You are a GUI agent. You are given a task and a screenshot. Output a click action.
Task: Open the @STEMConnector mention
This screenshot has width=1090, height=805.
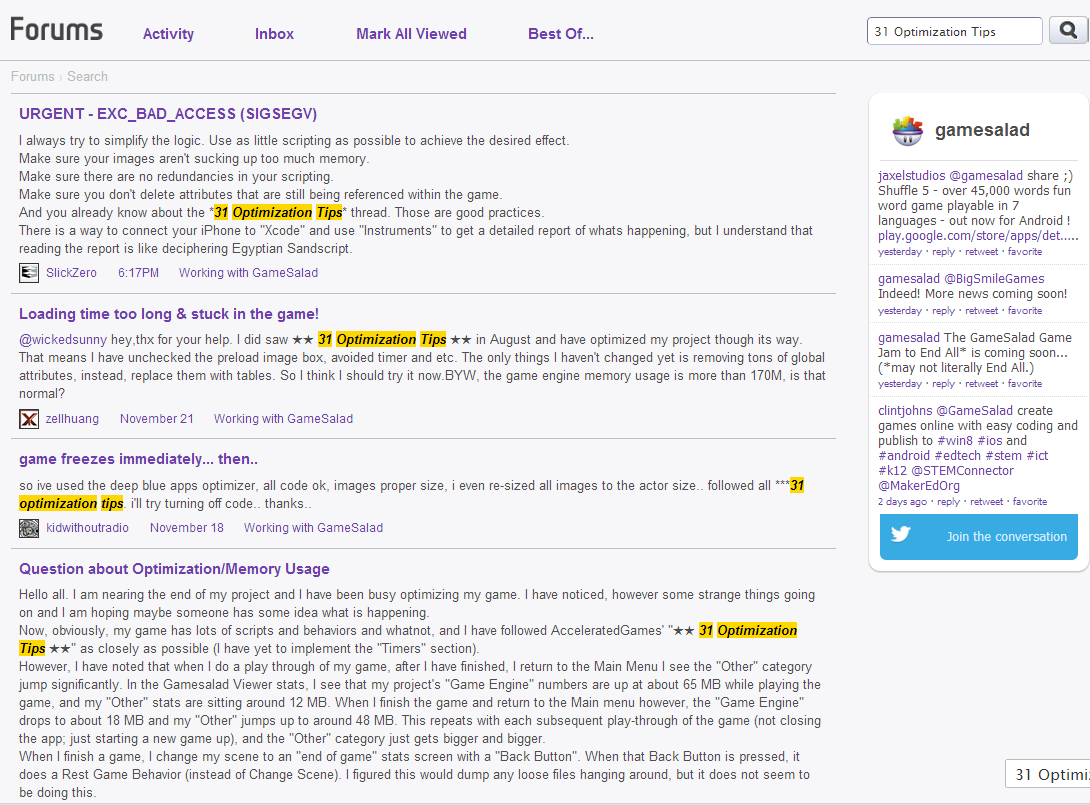(963, 471)
